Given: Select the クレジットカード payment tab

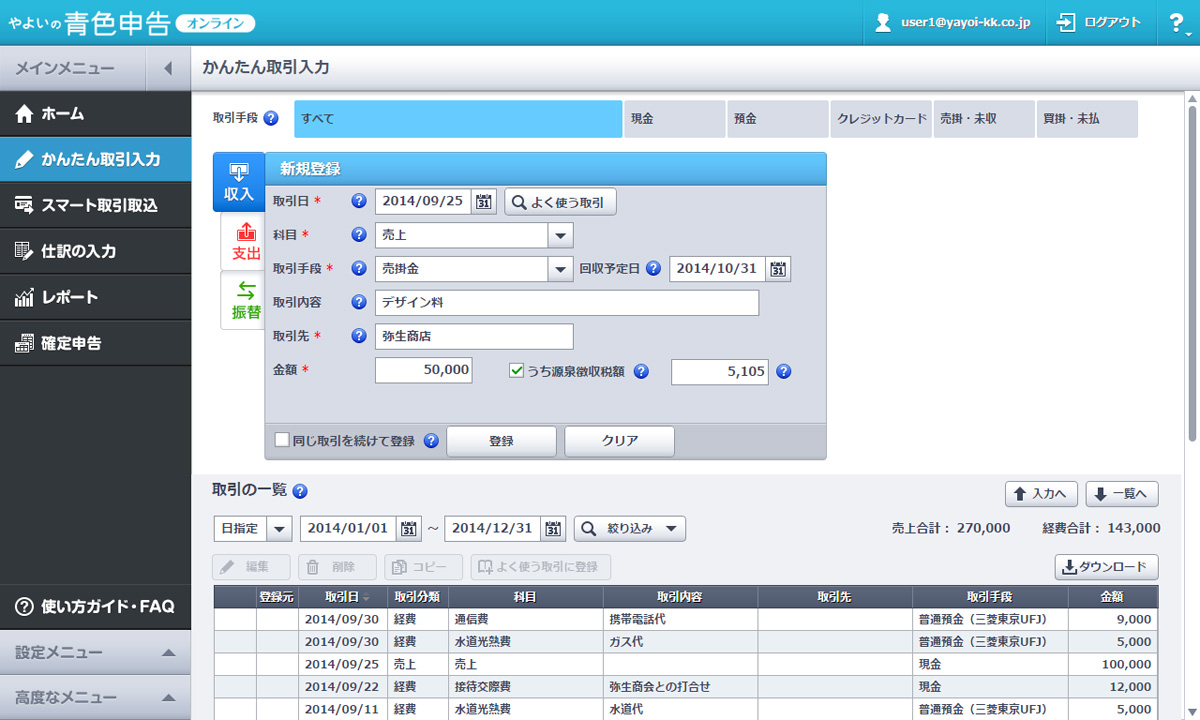Looking at the screenshot, I should [x=880, y=119].
